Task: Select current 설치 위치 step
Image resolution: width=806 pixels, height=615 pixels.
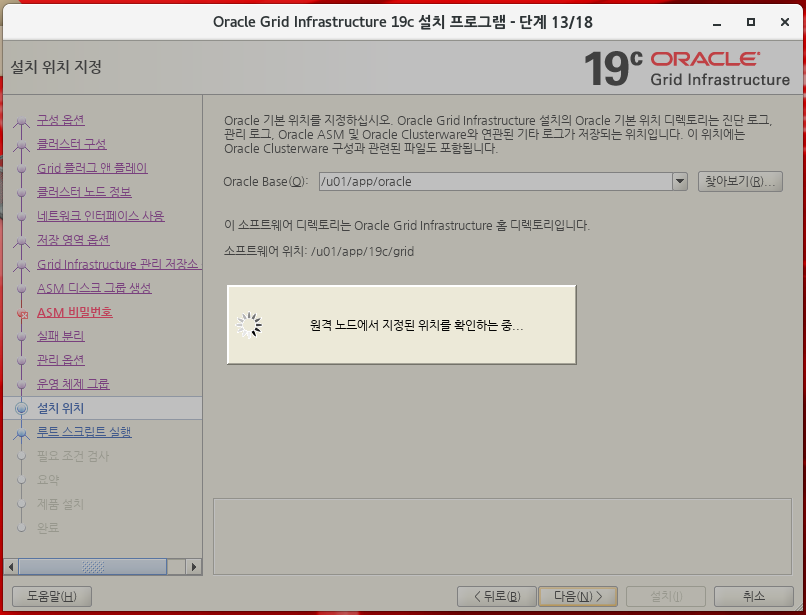Action: pyautogui.click(x=60, y=408)
